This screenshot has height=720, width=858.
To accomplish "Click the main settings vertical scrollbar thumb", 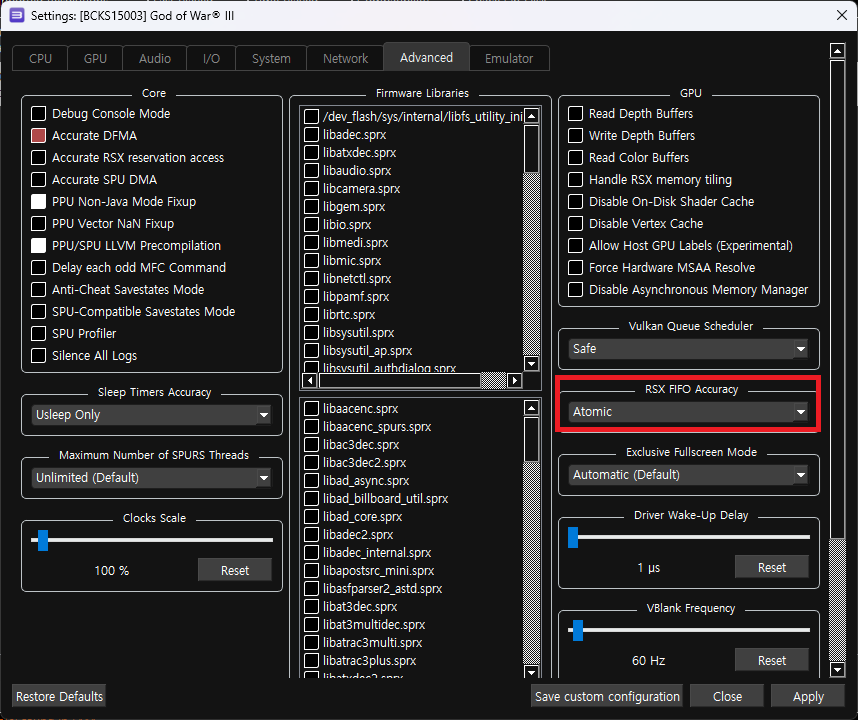I will 837,299.
